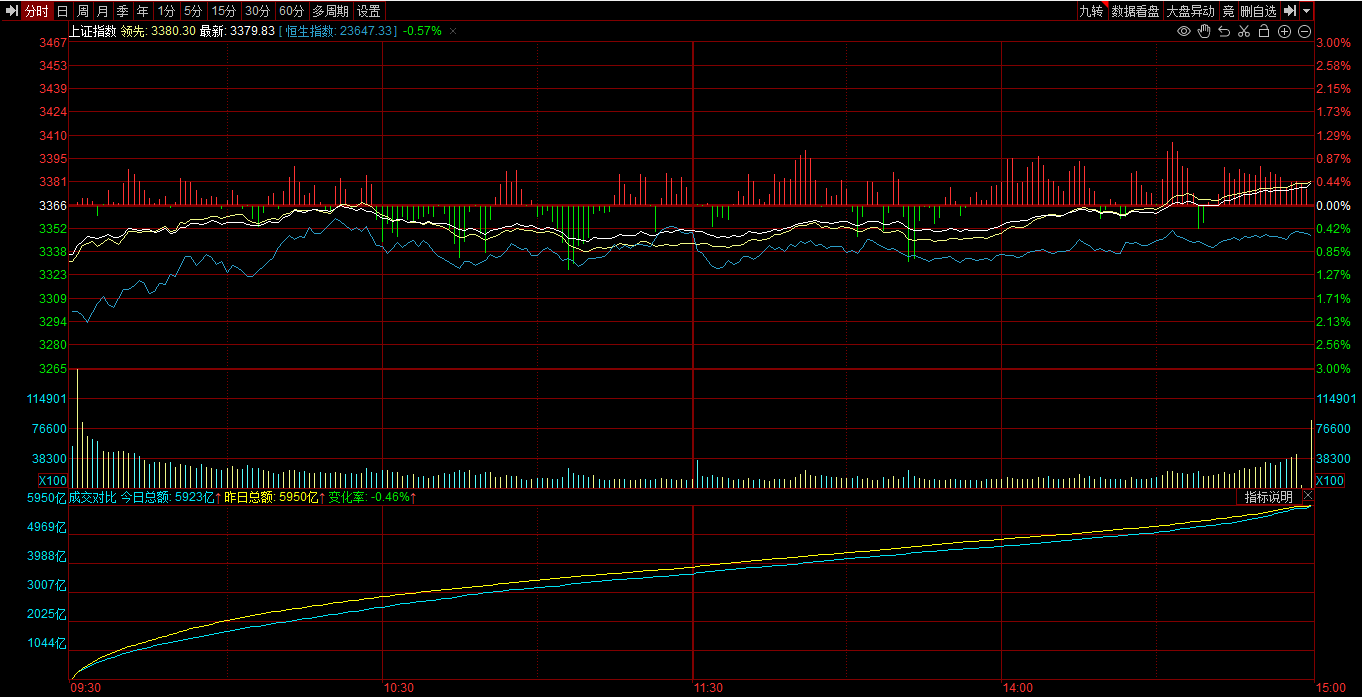Click the 最新: 3379.83 value
The width and height of the screenshot is (1362, 697).
tap(237, 31)
